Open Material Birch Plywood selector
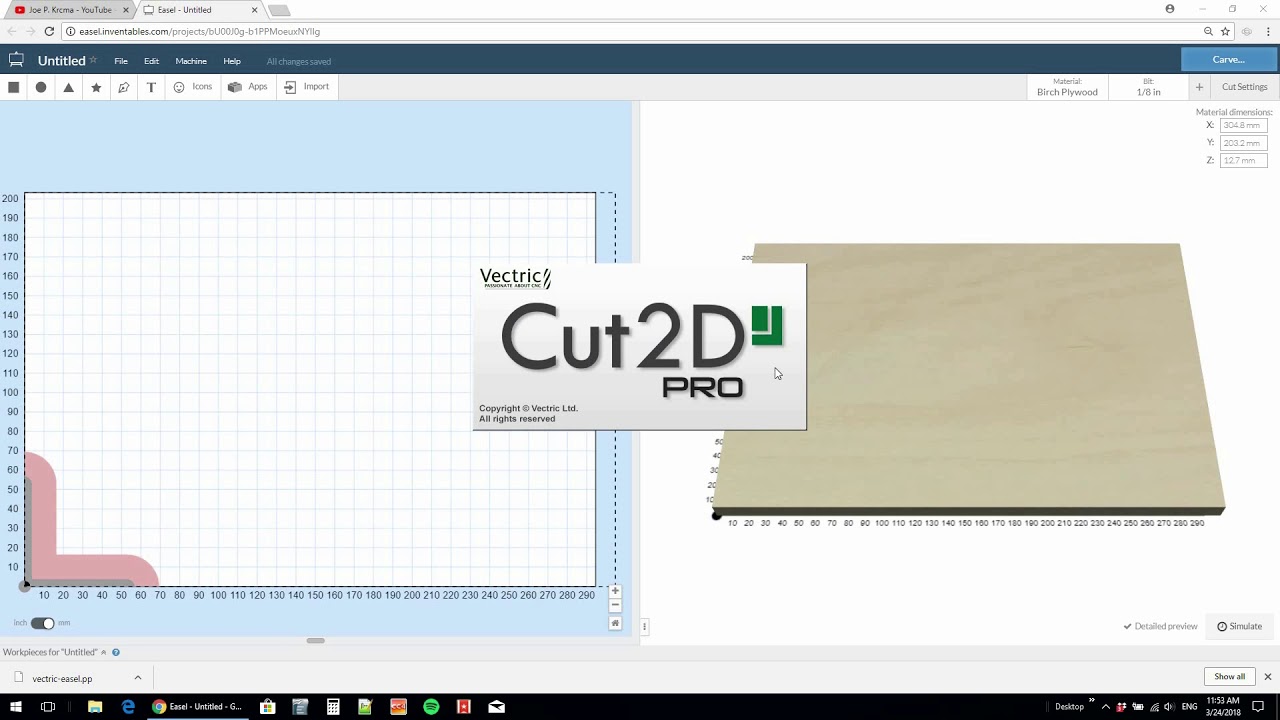Viewport: 1280px width, 720px height. coord(1067,87)
